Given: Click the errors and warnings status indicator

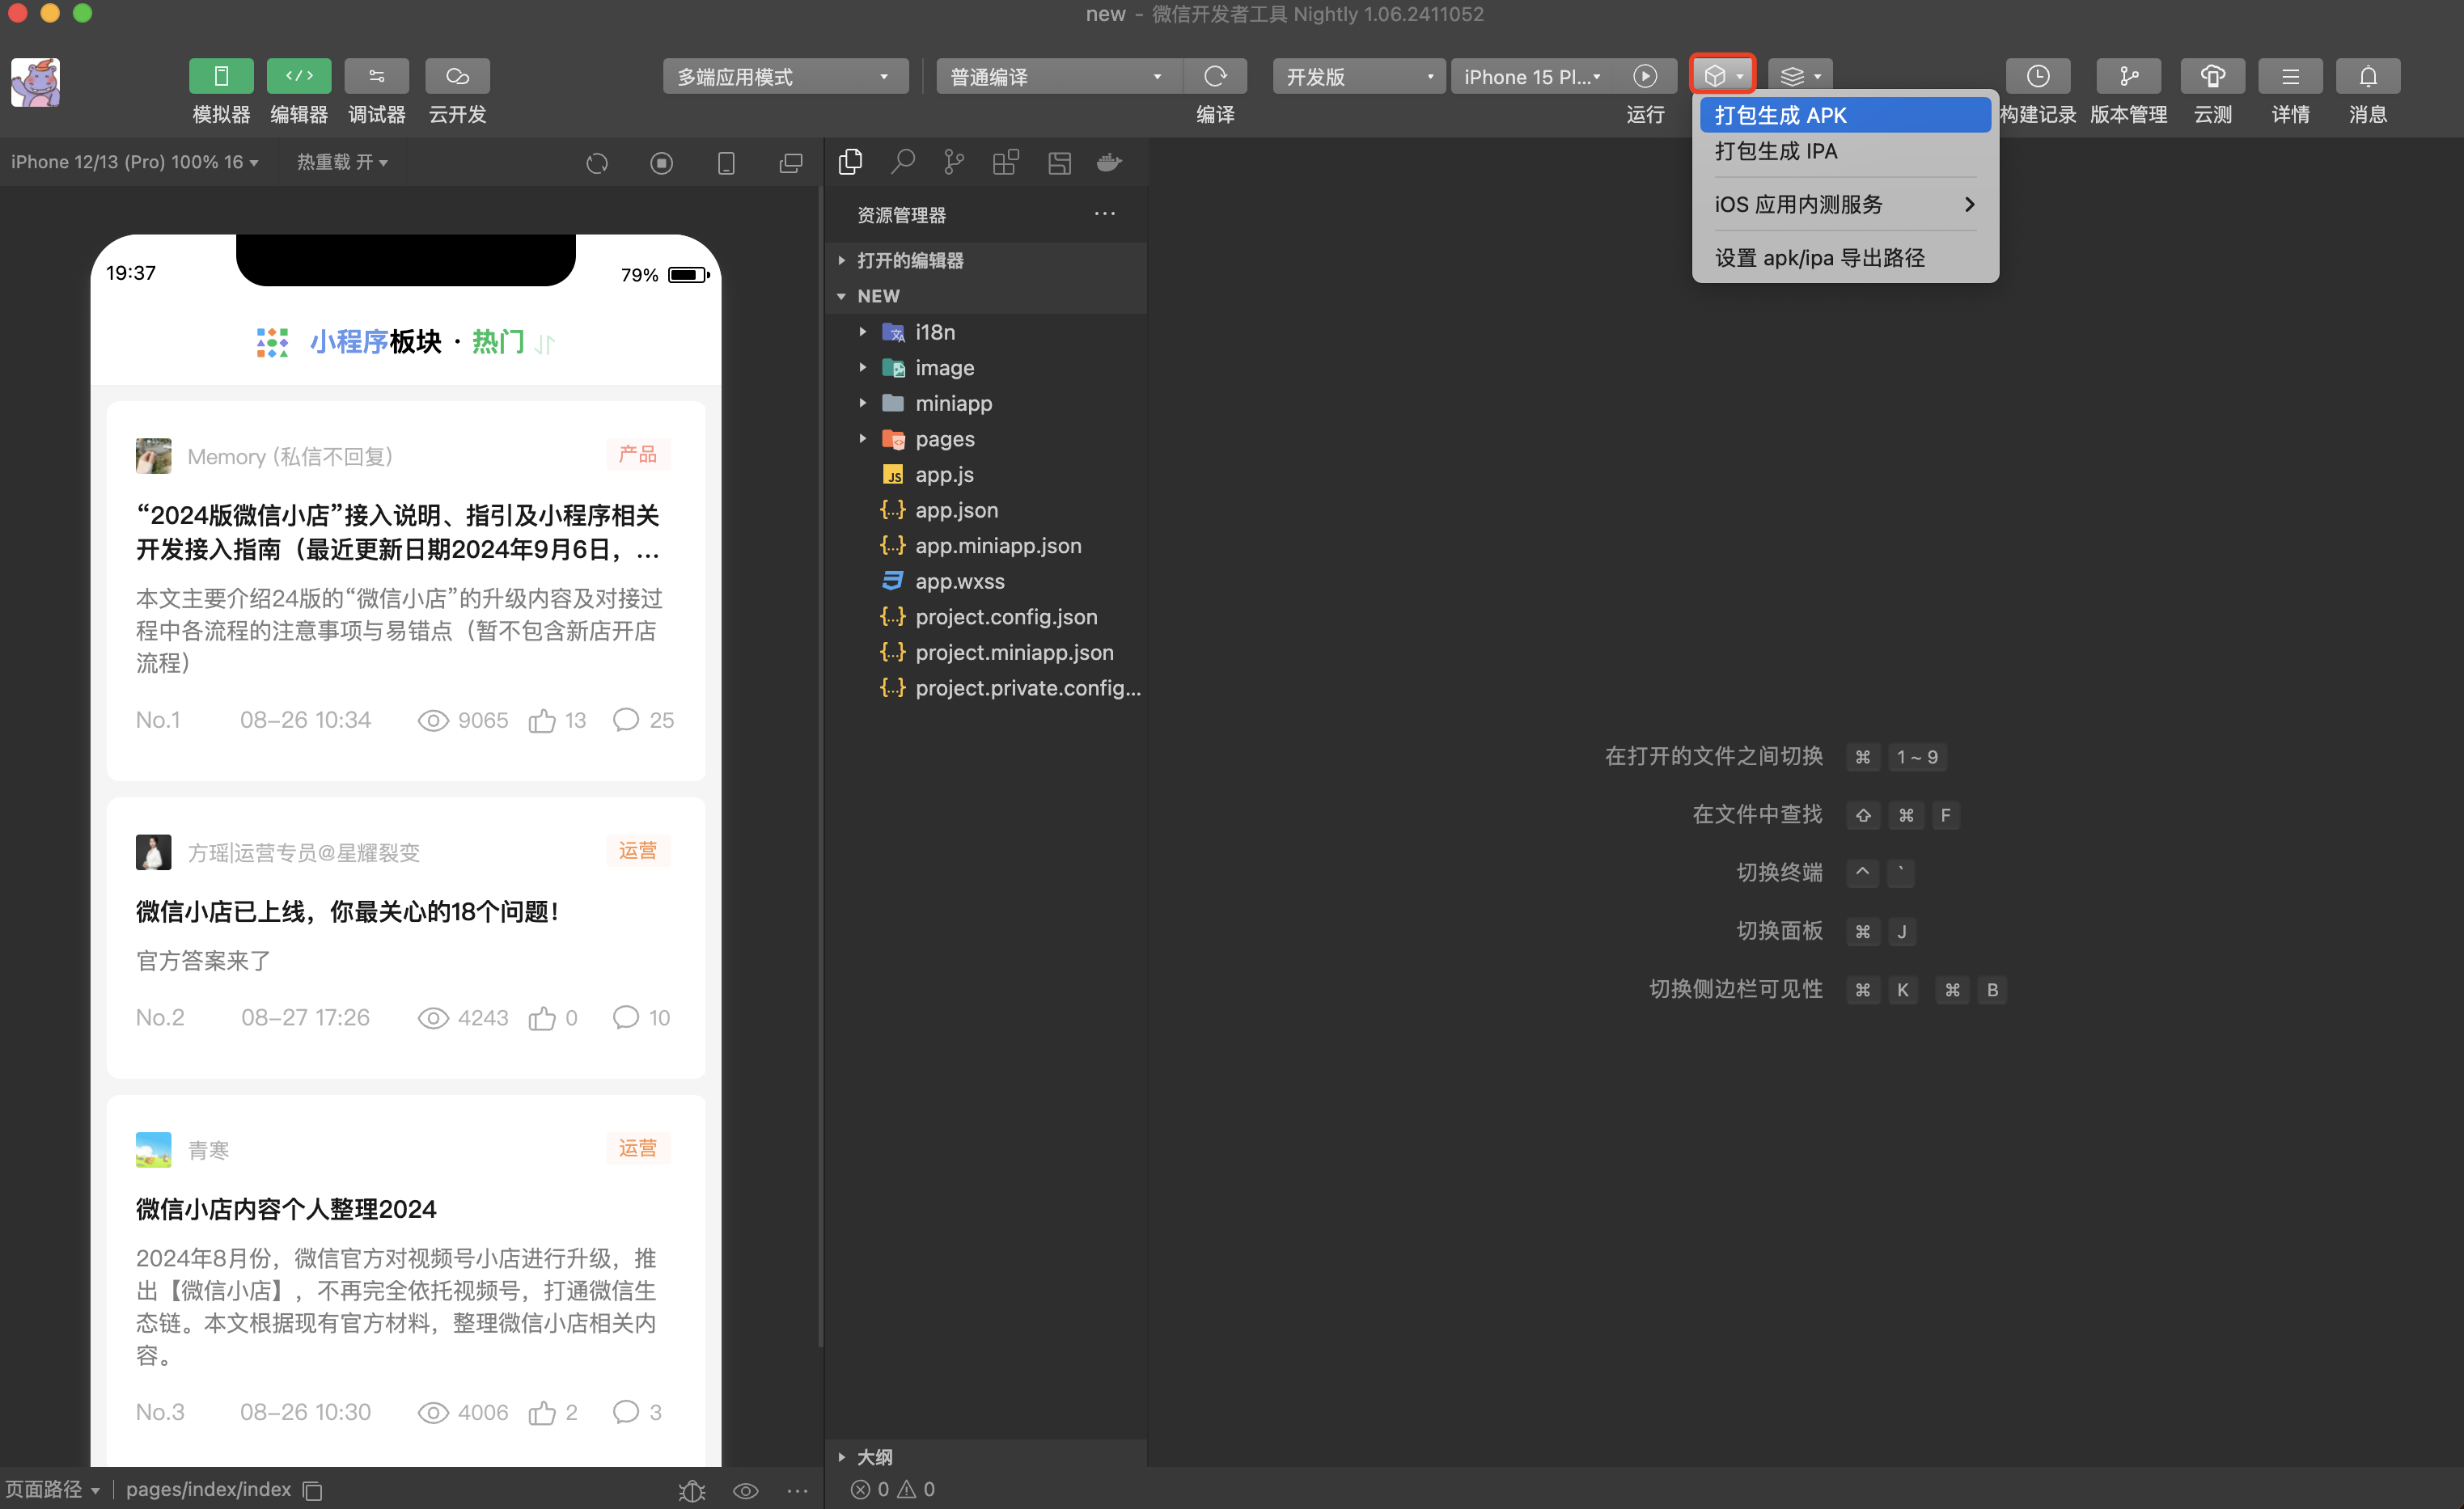Looking at the screenshot, I should [892, 1489].
